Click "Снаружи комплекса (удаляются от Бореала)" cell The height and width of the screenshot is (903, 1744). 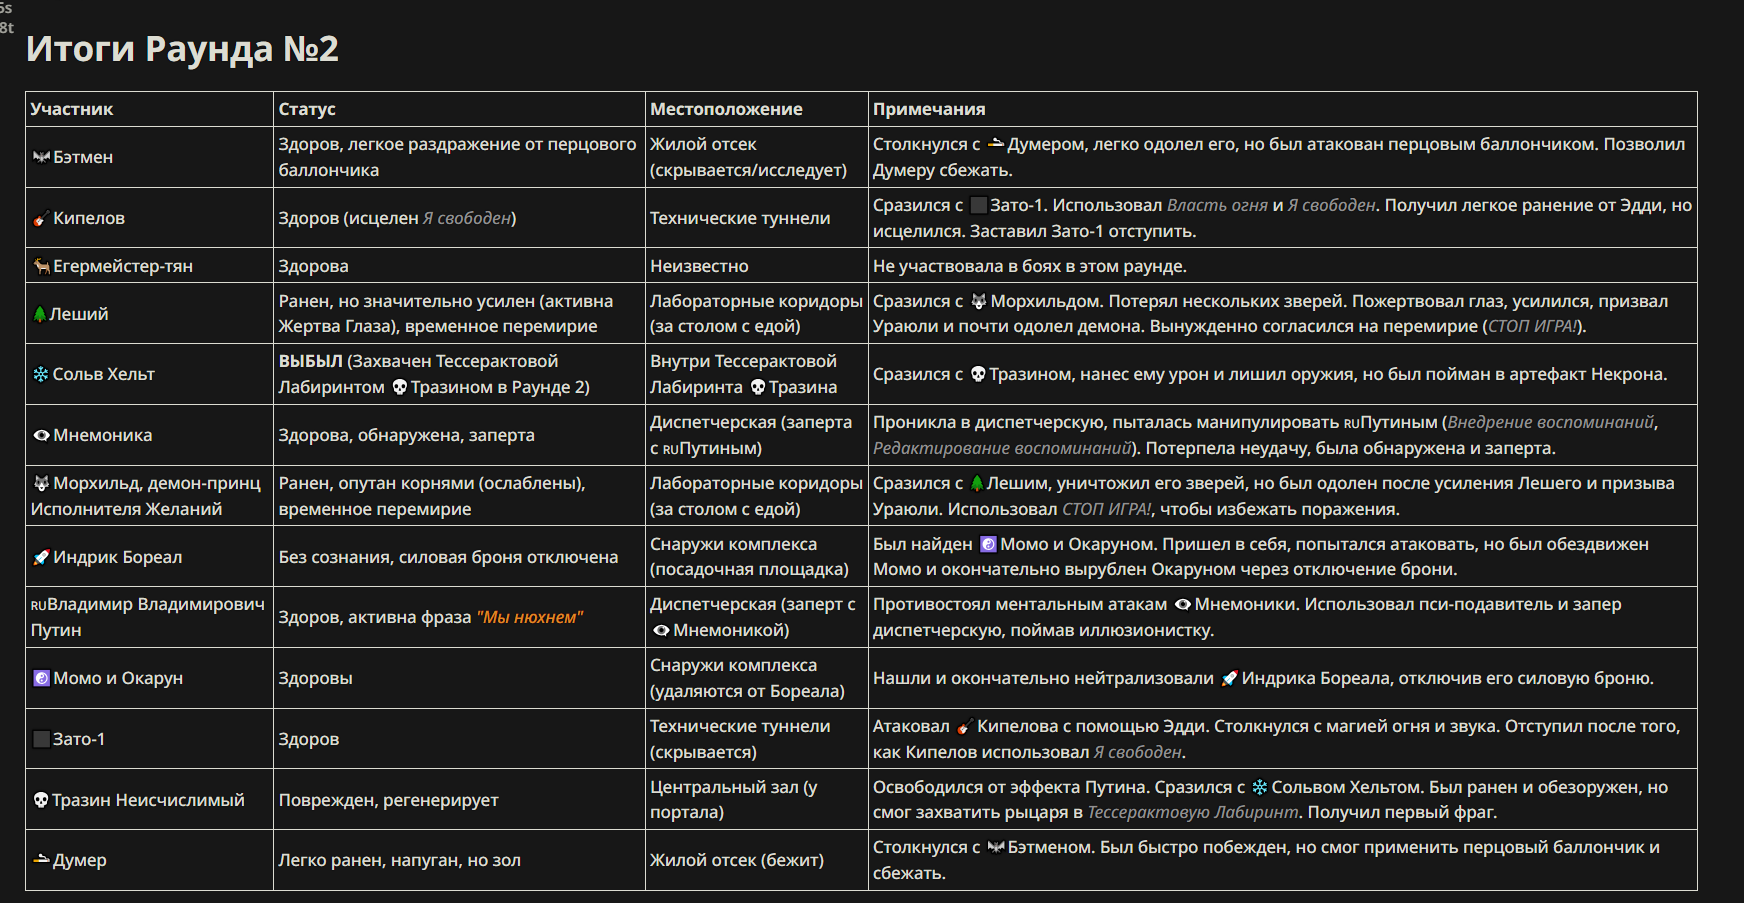click(748, 679)
